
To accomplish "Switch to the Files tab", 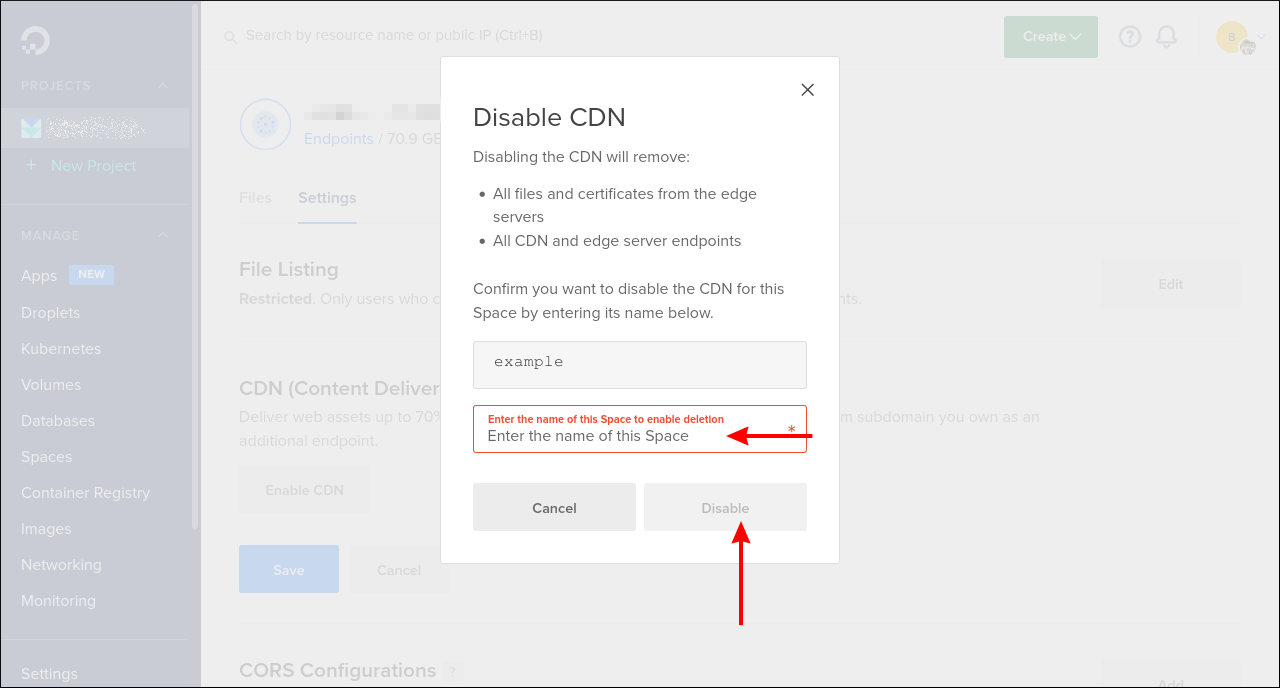I will tap(255, 198).
